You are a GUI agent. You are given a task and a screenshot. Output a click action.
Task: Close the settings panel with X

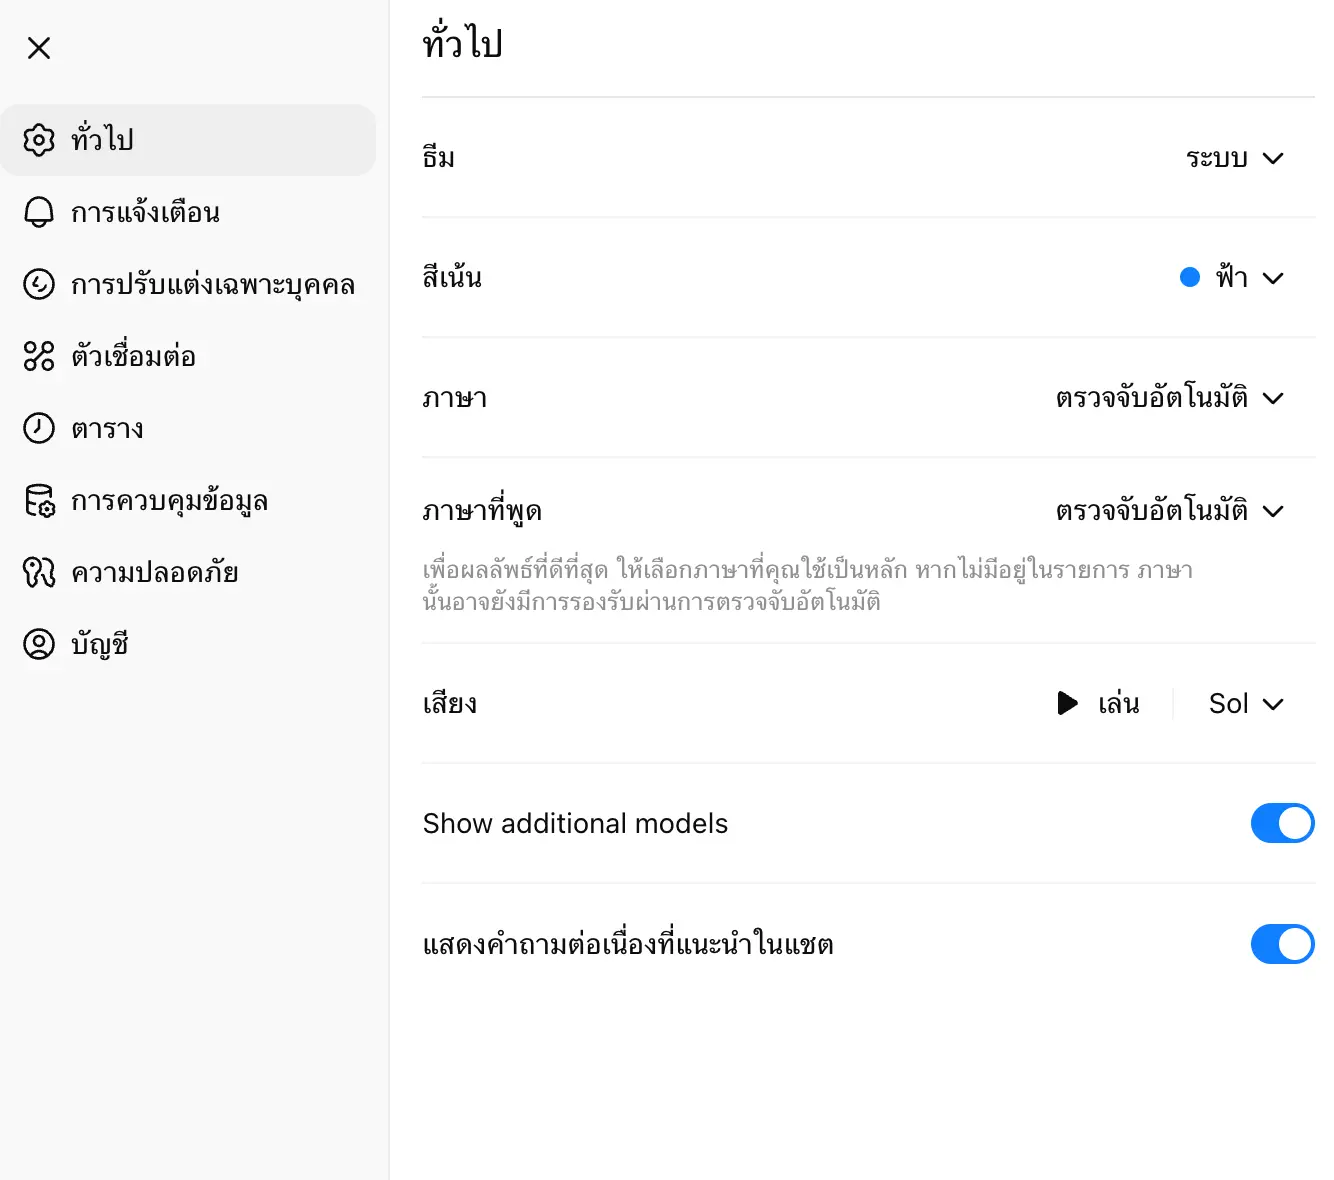pos(39,48)
